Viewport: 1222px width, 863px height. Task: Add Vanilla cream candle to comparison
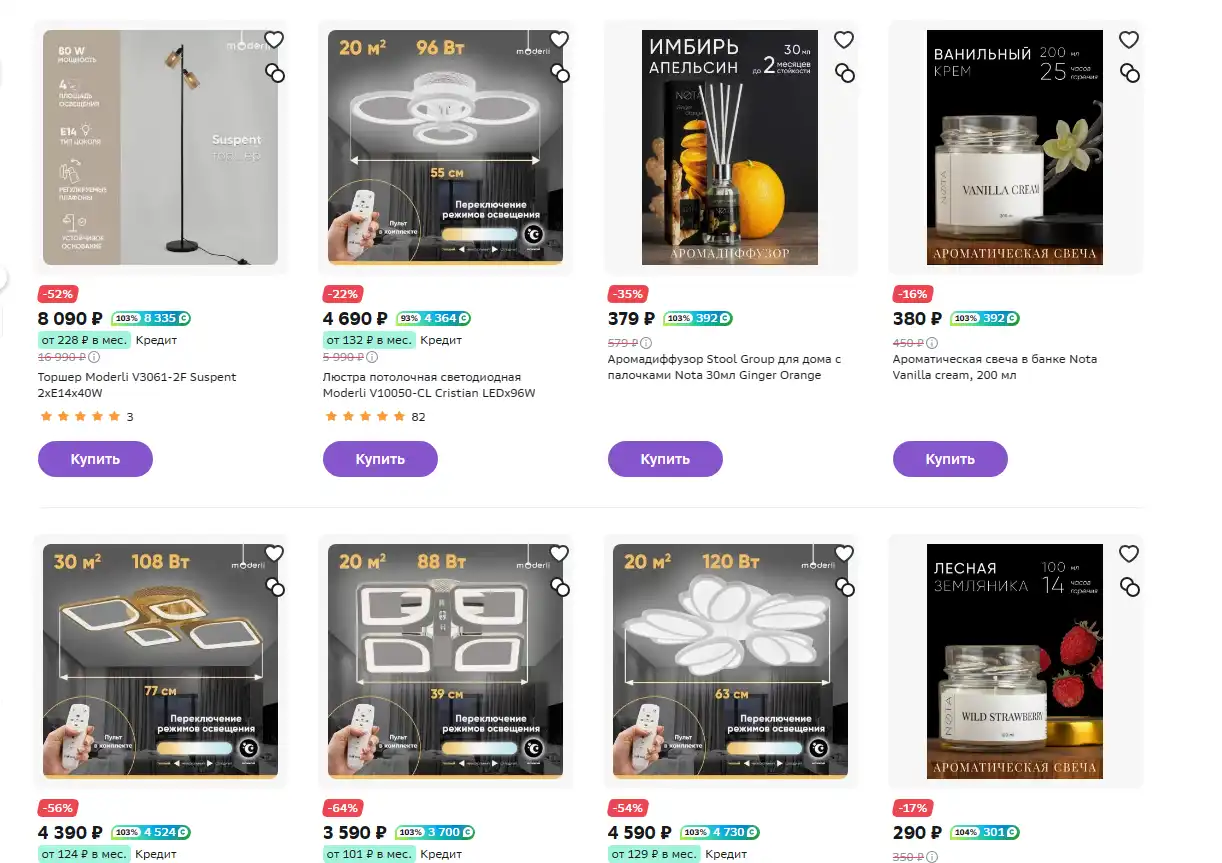(x=1129, y=73)
